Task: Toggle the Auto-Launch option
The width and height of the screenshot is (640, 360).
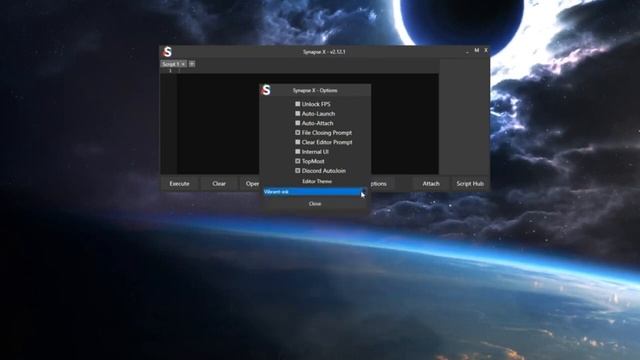Action: point(298,113)
